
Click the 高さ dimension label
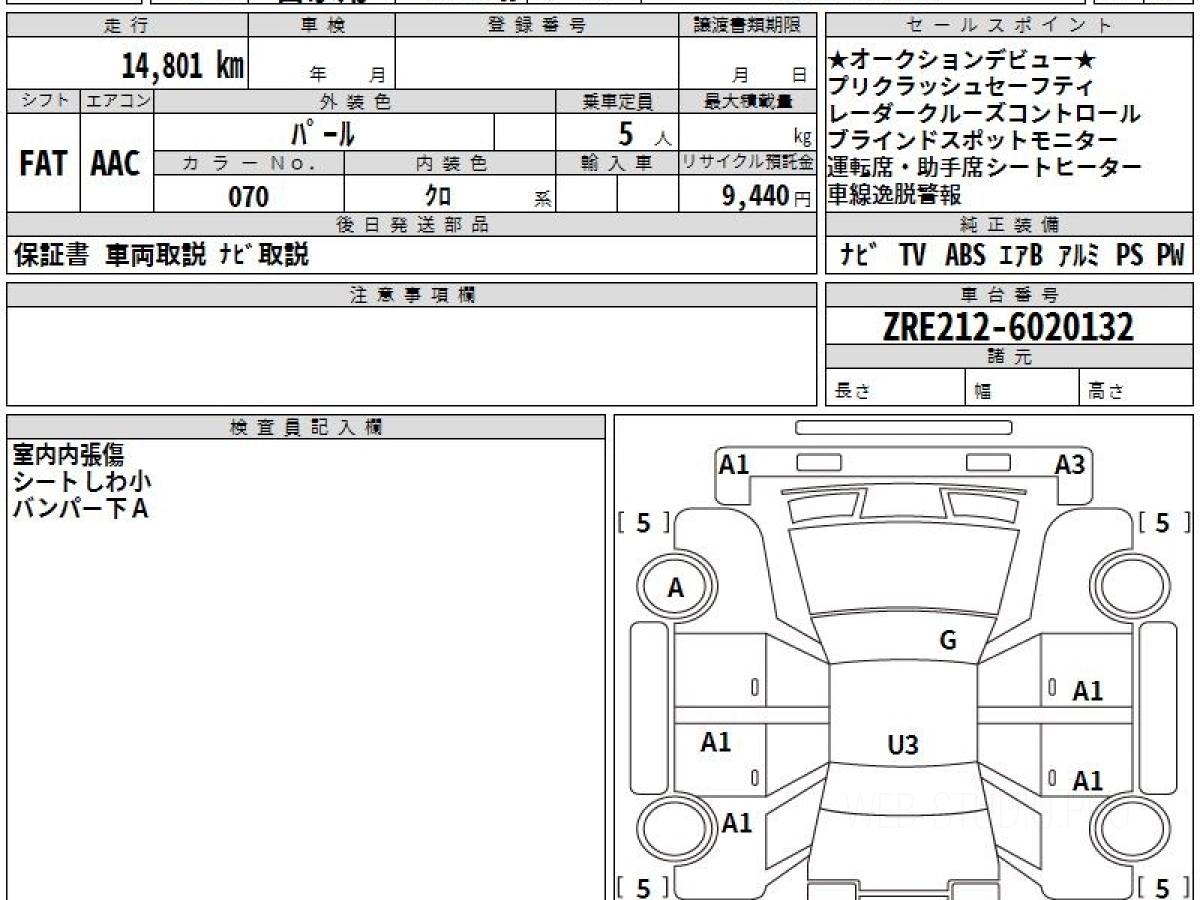click(x=1106, y=391)
